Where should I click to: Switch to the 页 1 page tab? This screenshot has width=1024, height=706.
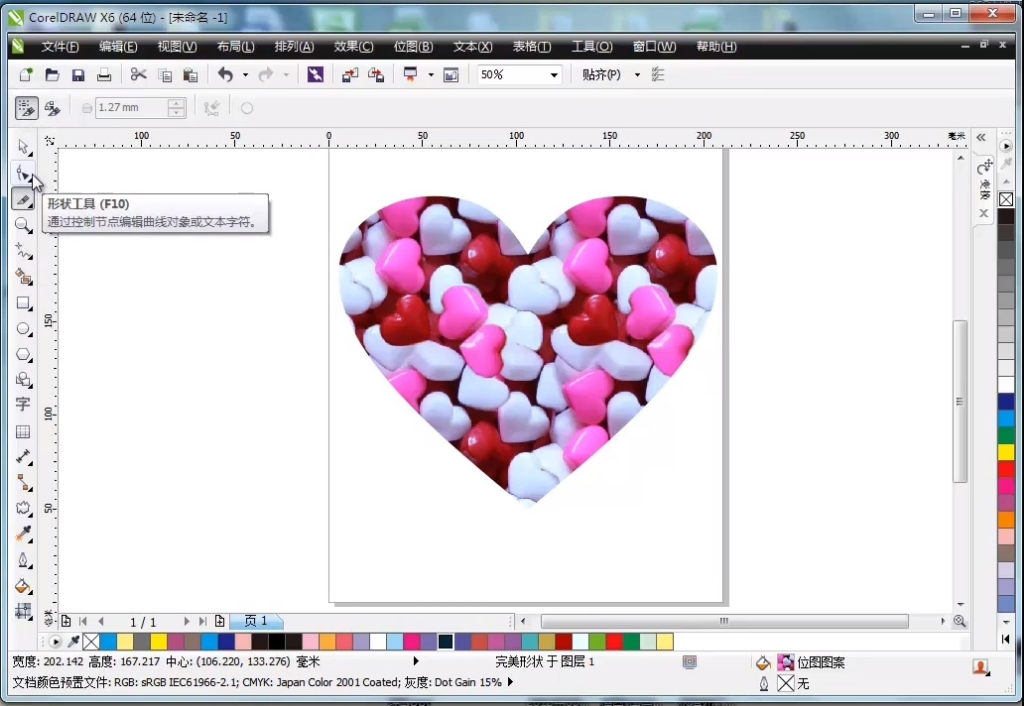(x=257, y=621)
